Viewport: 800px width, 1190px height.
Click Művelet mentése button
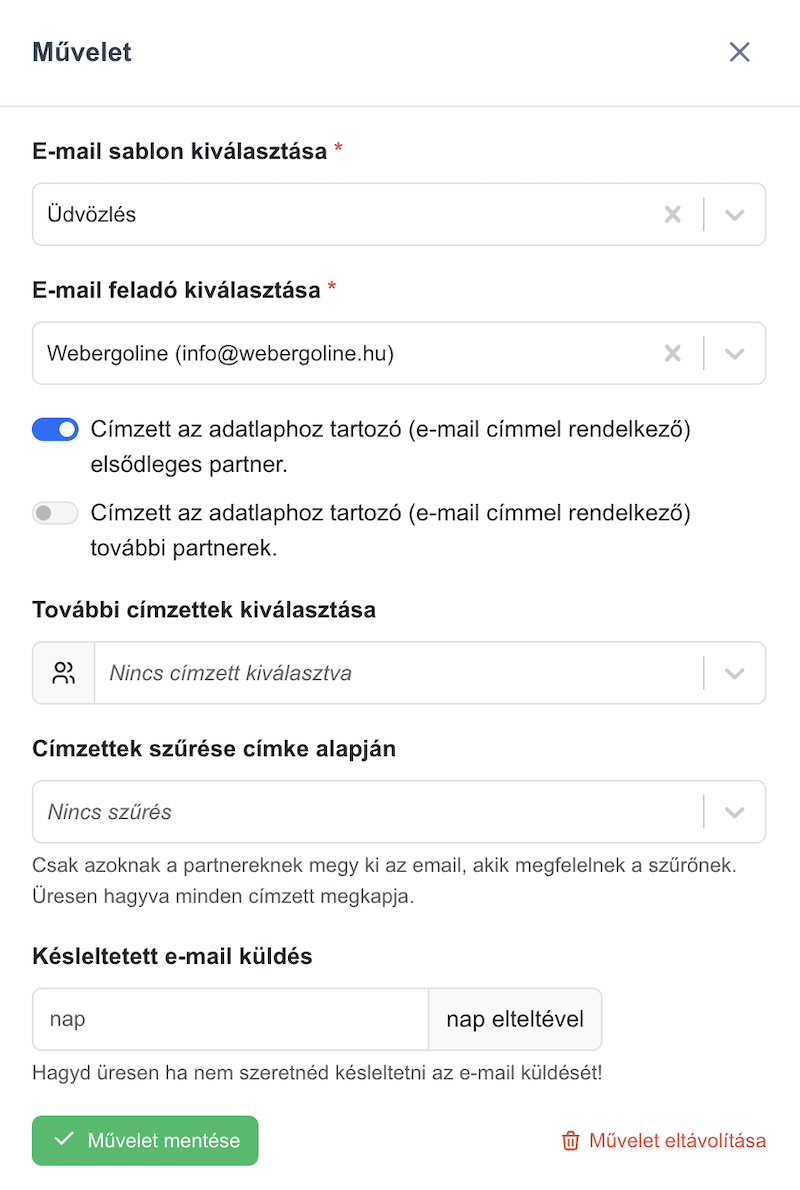(145, 1141)
